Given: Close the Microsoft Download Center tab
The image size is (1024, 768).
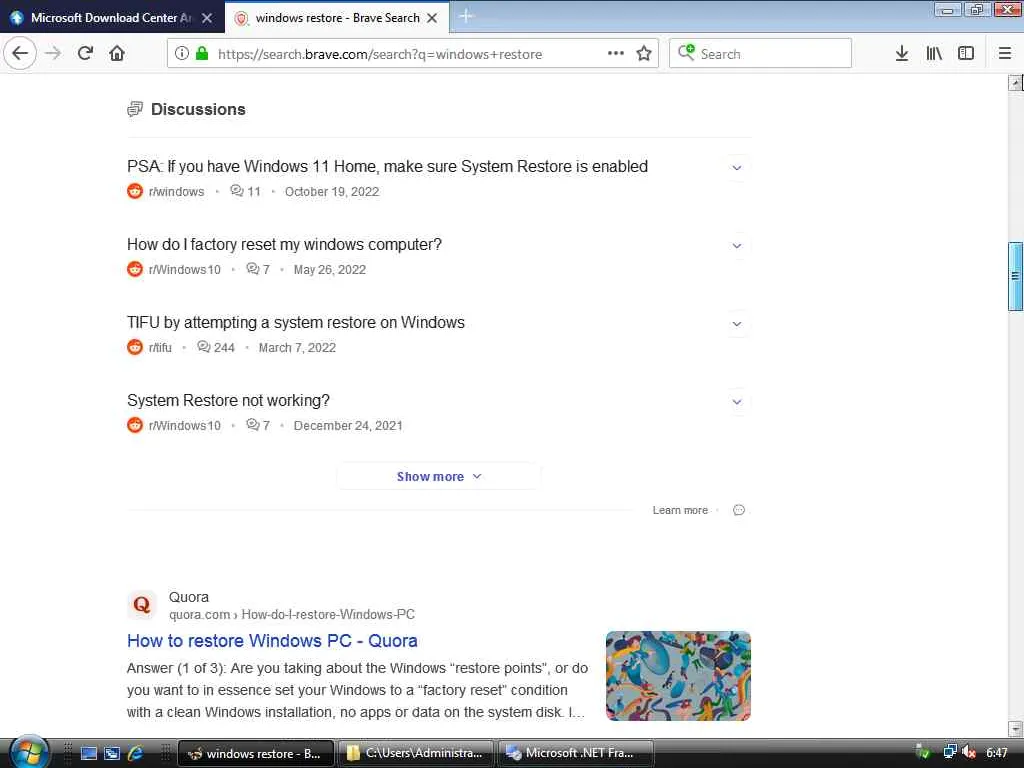Looking at the screenshot, I should 207,18.
